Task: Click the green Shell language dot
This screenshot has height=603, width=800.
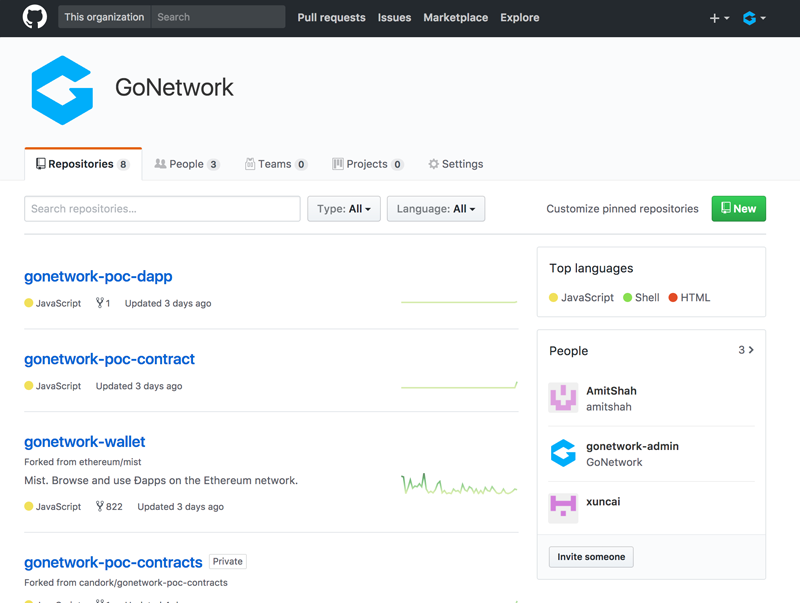Action: coord(628,297)
